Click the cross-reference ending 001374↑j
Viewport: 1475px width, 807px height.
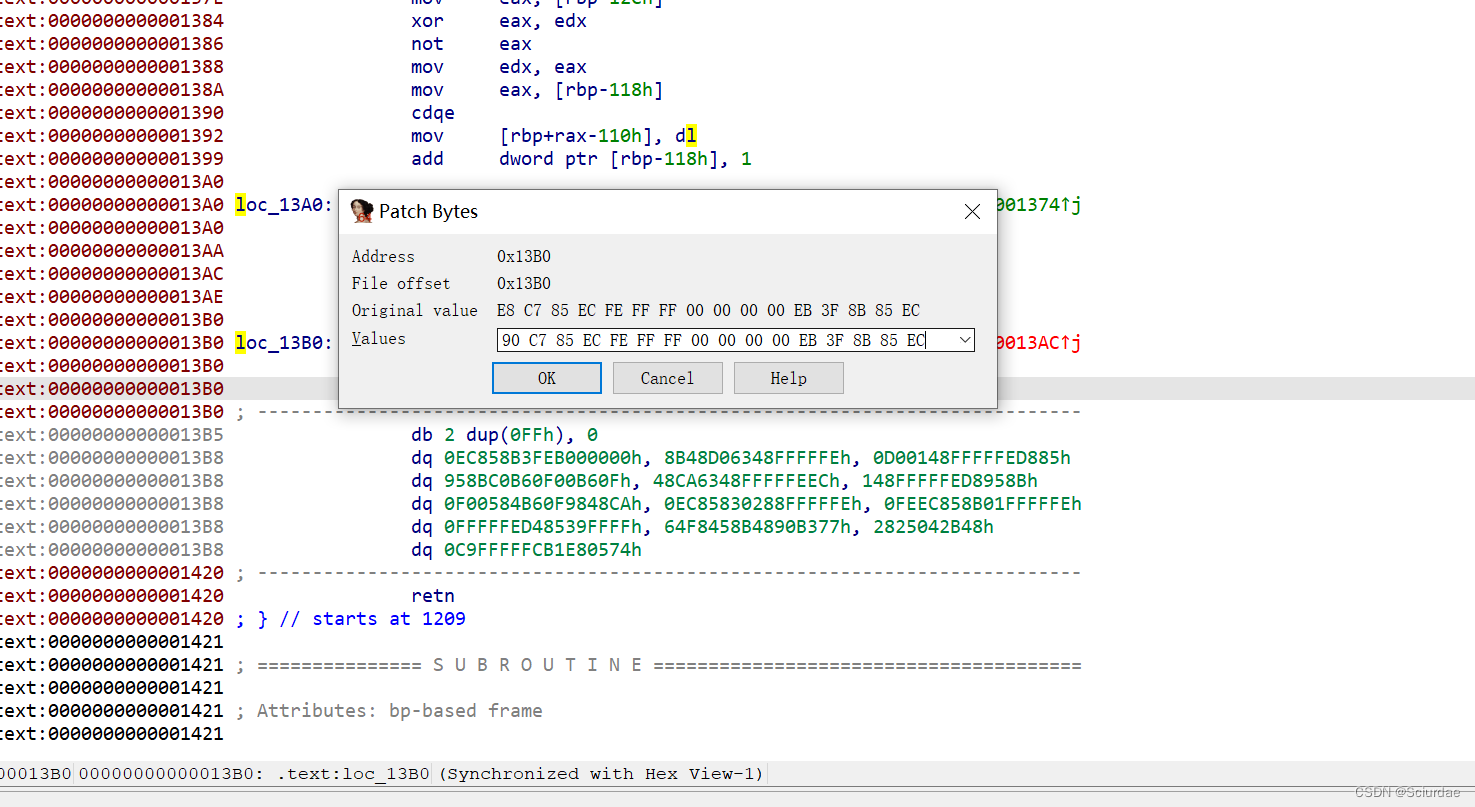(x=1039, y=205)
